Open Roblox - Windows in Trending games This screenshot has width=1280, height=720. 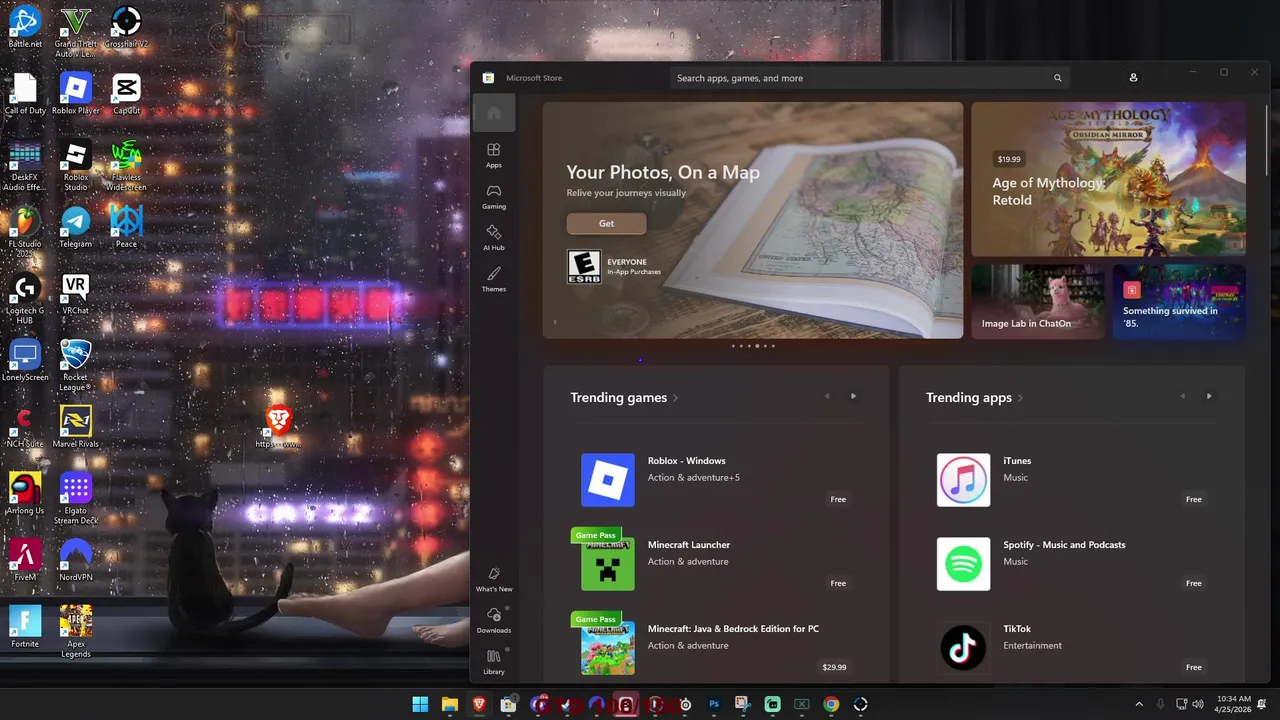(716, 480)
